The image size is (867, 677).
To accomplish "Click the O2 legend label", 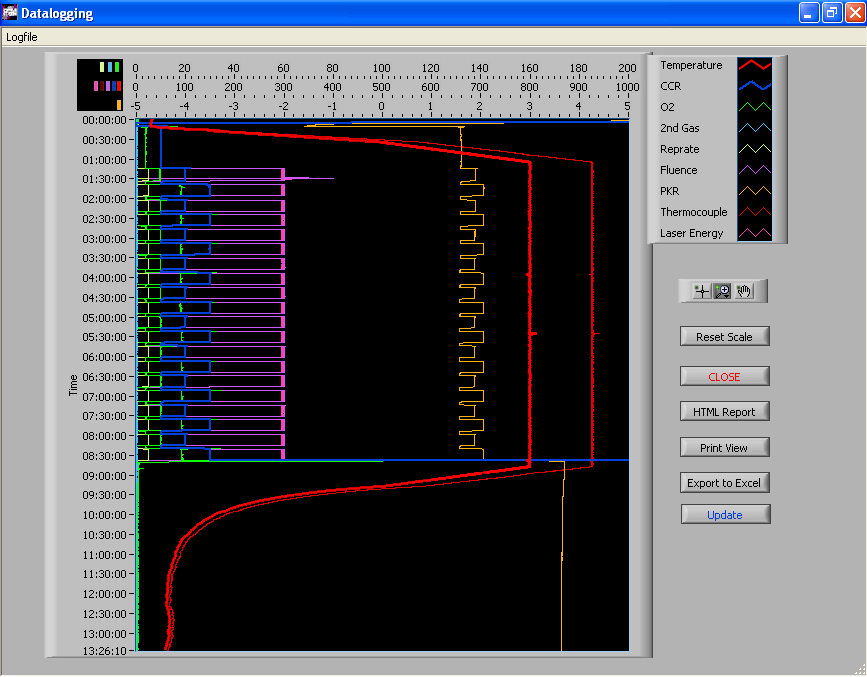I will [667, 107].
